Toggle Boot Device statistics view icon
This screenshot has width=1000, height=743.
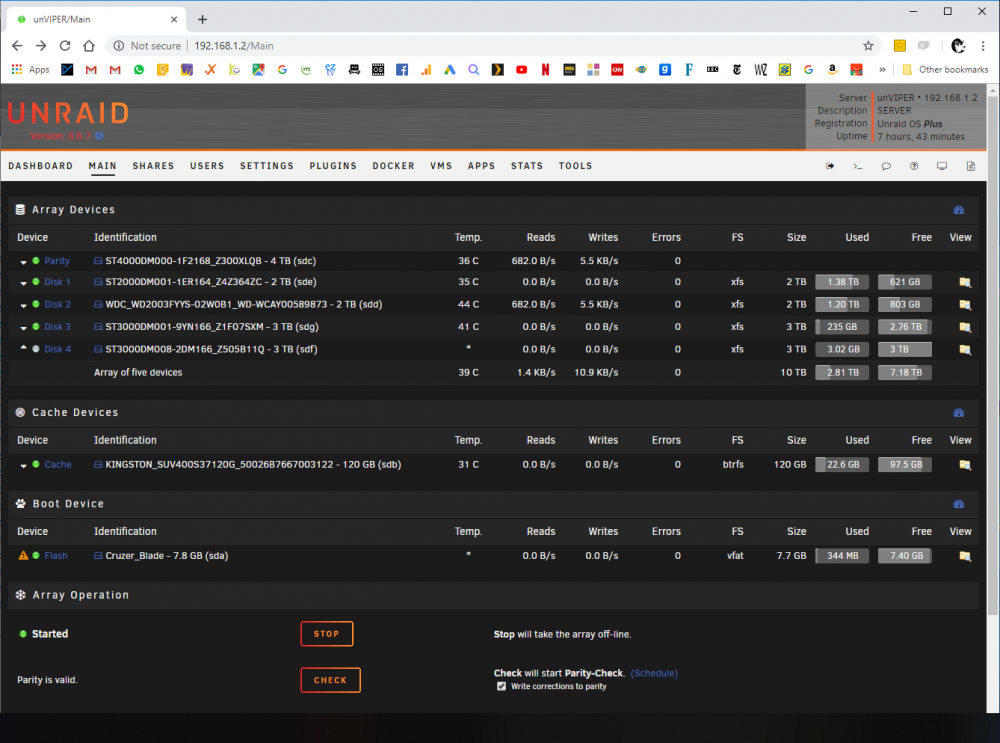point(959,504)
